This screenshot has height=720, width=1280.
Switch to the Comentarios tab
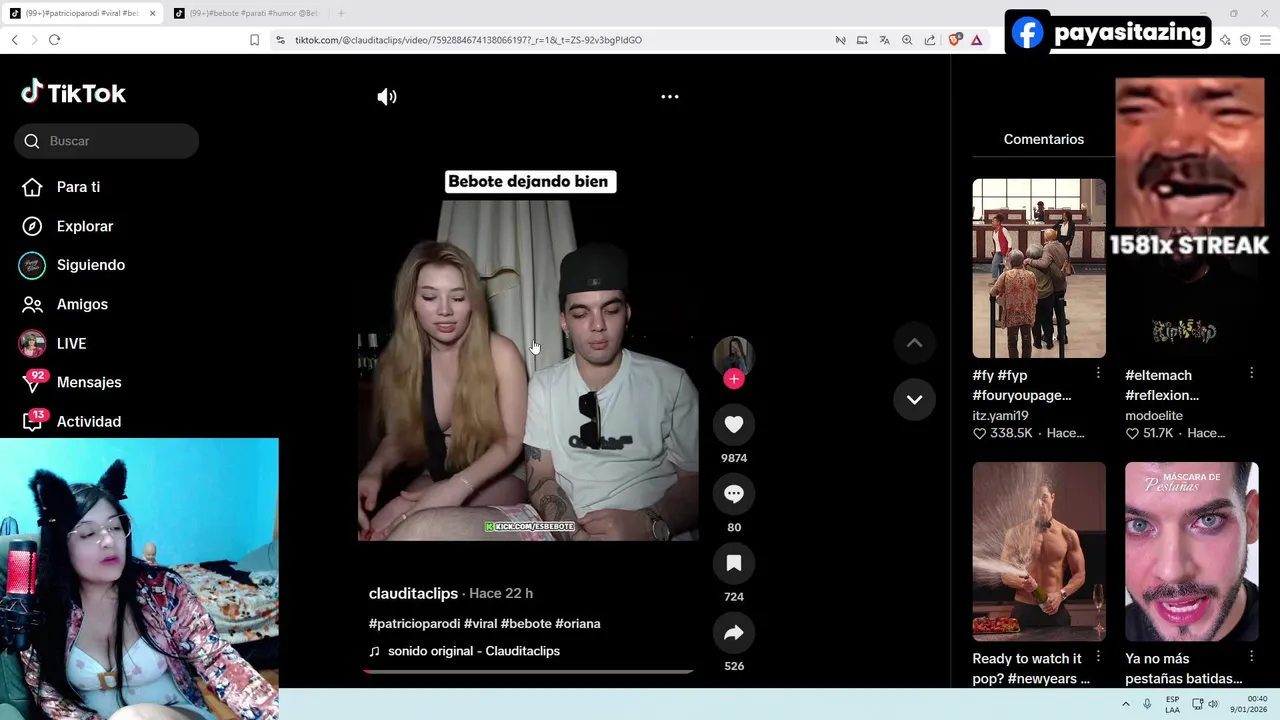tap(1043, 139)
